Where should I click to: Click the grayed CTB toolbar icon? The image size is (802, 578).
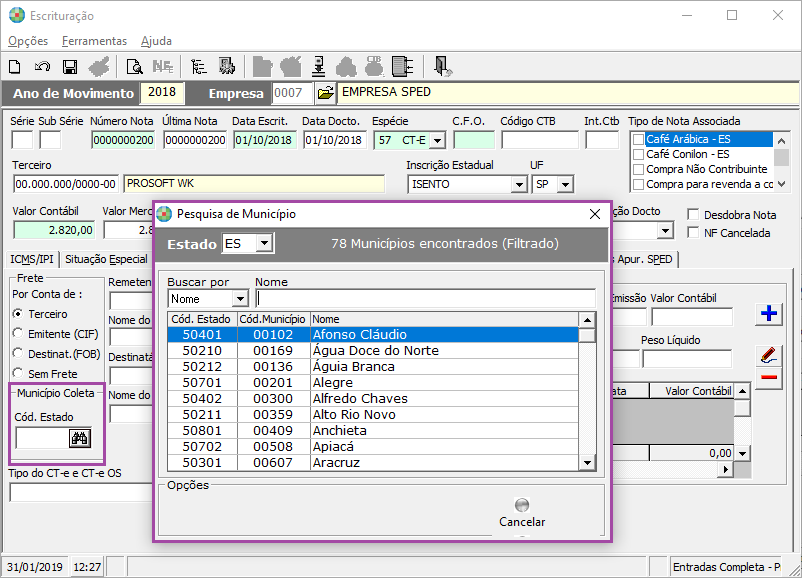(374, 66)
